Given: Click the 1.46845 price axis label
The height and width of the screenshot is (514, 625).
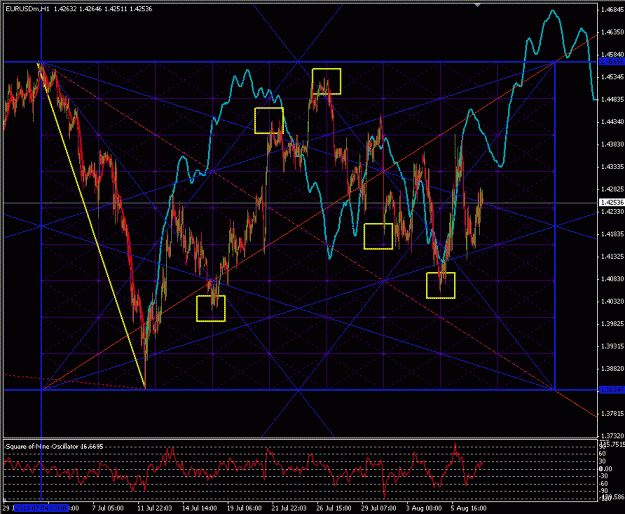Looking at the screenshot, I should [613, 10].
